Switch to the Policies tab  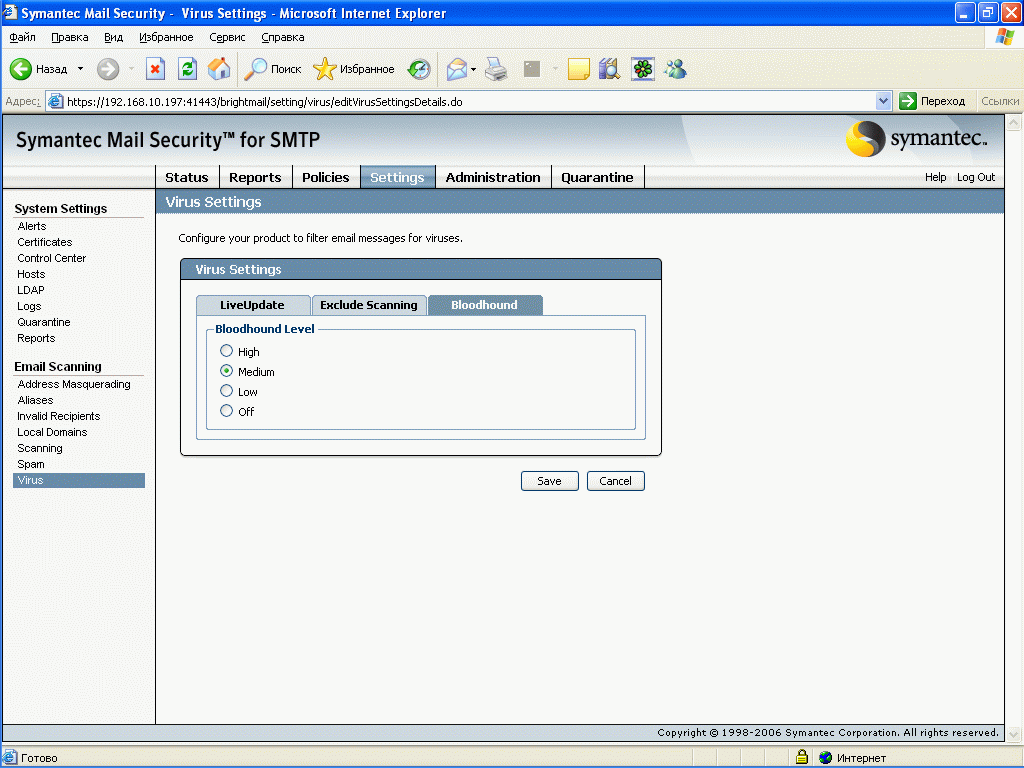(326, 178)
